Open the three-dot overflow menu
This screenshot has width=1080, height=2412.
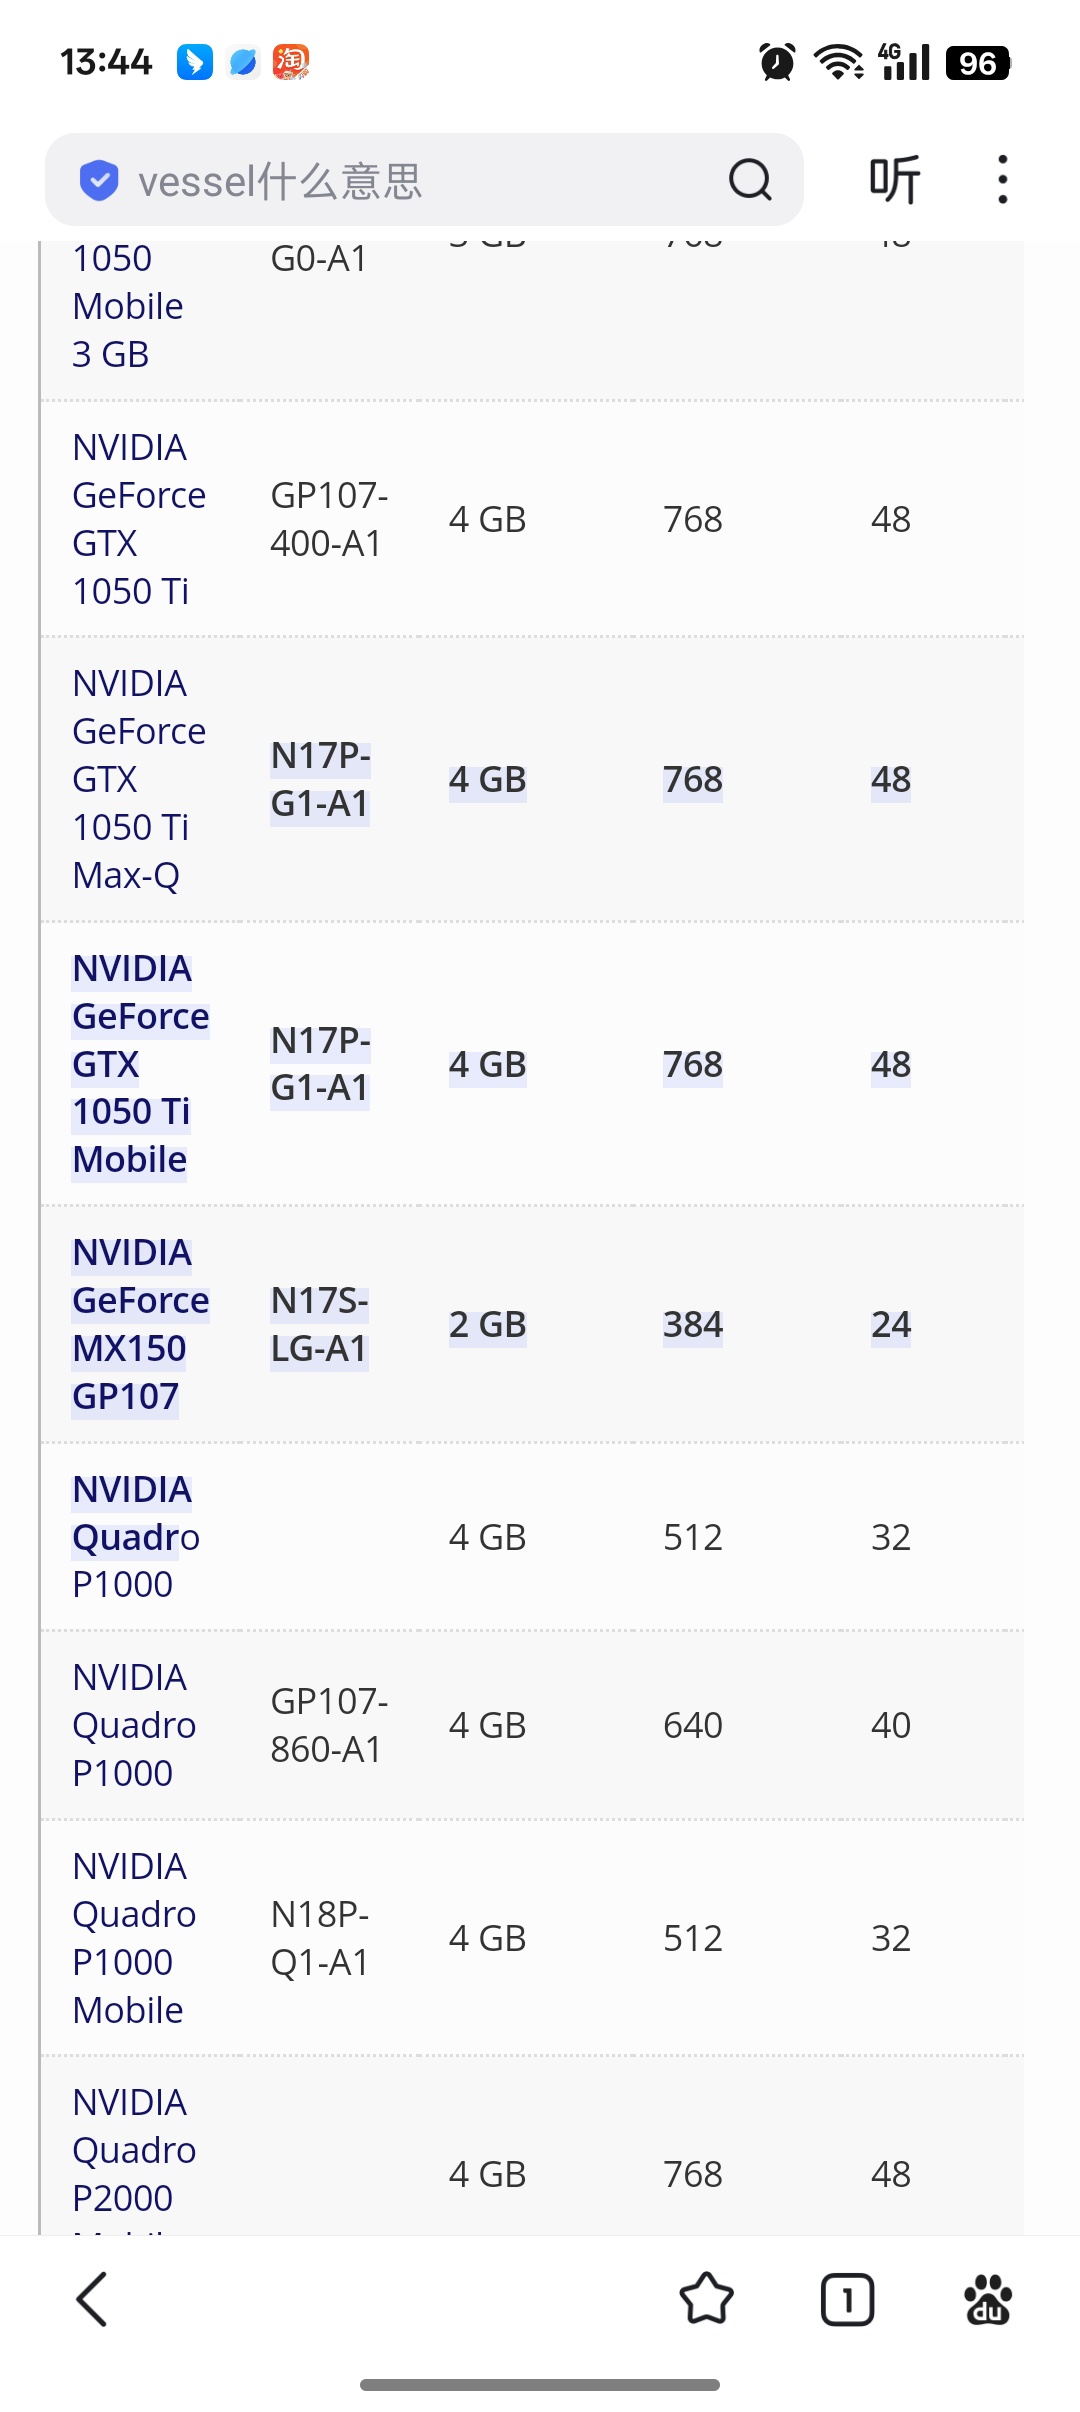coord(1002,180)
